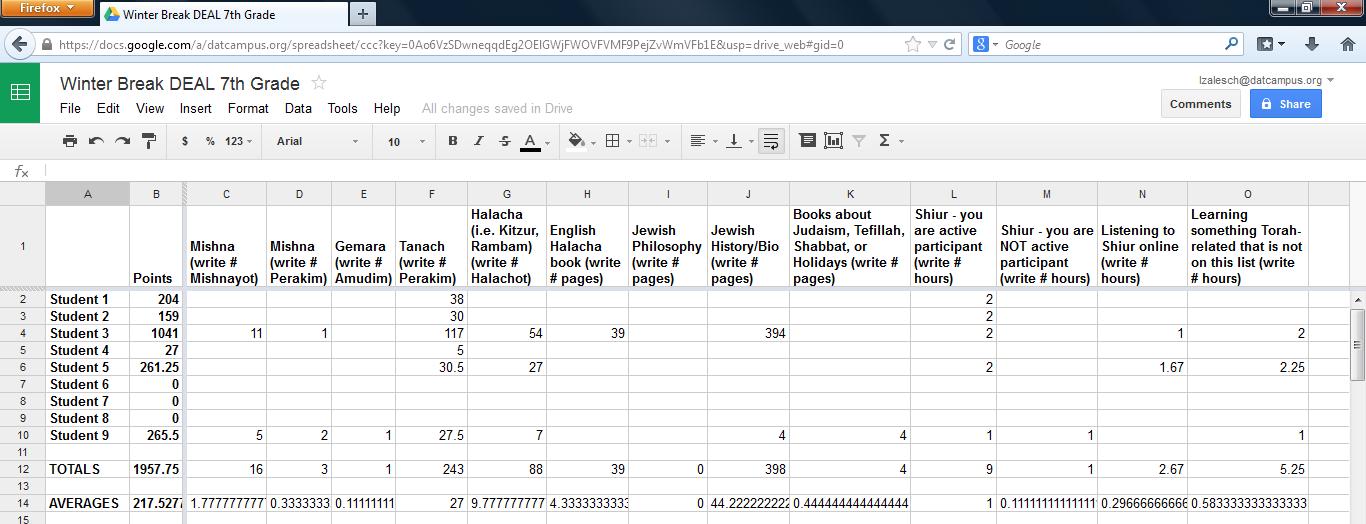Screen dimensions: 1366x524
Task: Open the text color picker
Action: [x=530, y=141]
